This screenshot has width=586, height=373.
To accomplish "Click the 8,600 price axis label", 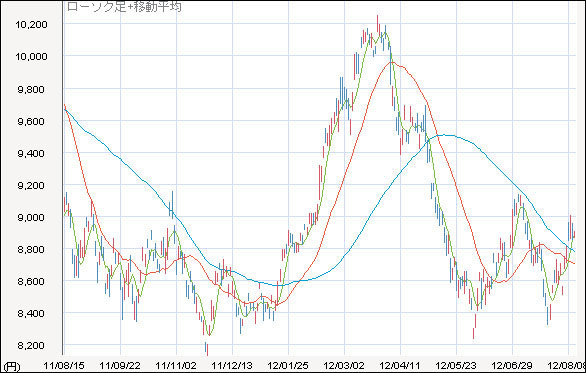I will click(31, 281).
